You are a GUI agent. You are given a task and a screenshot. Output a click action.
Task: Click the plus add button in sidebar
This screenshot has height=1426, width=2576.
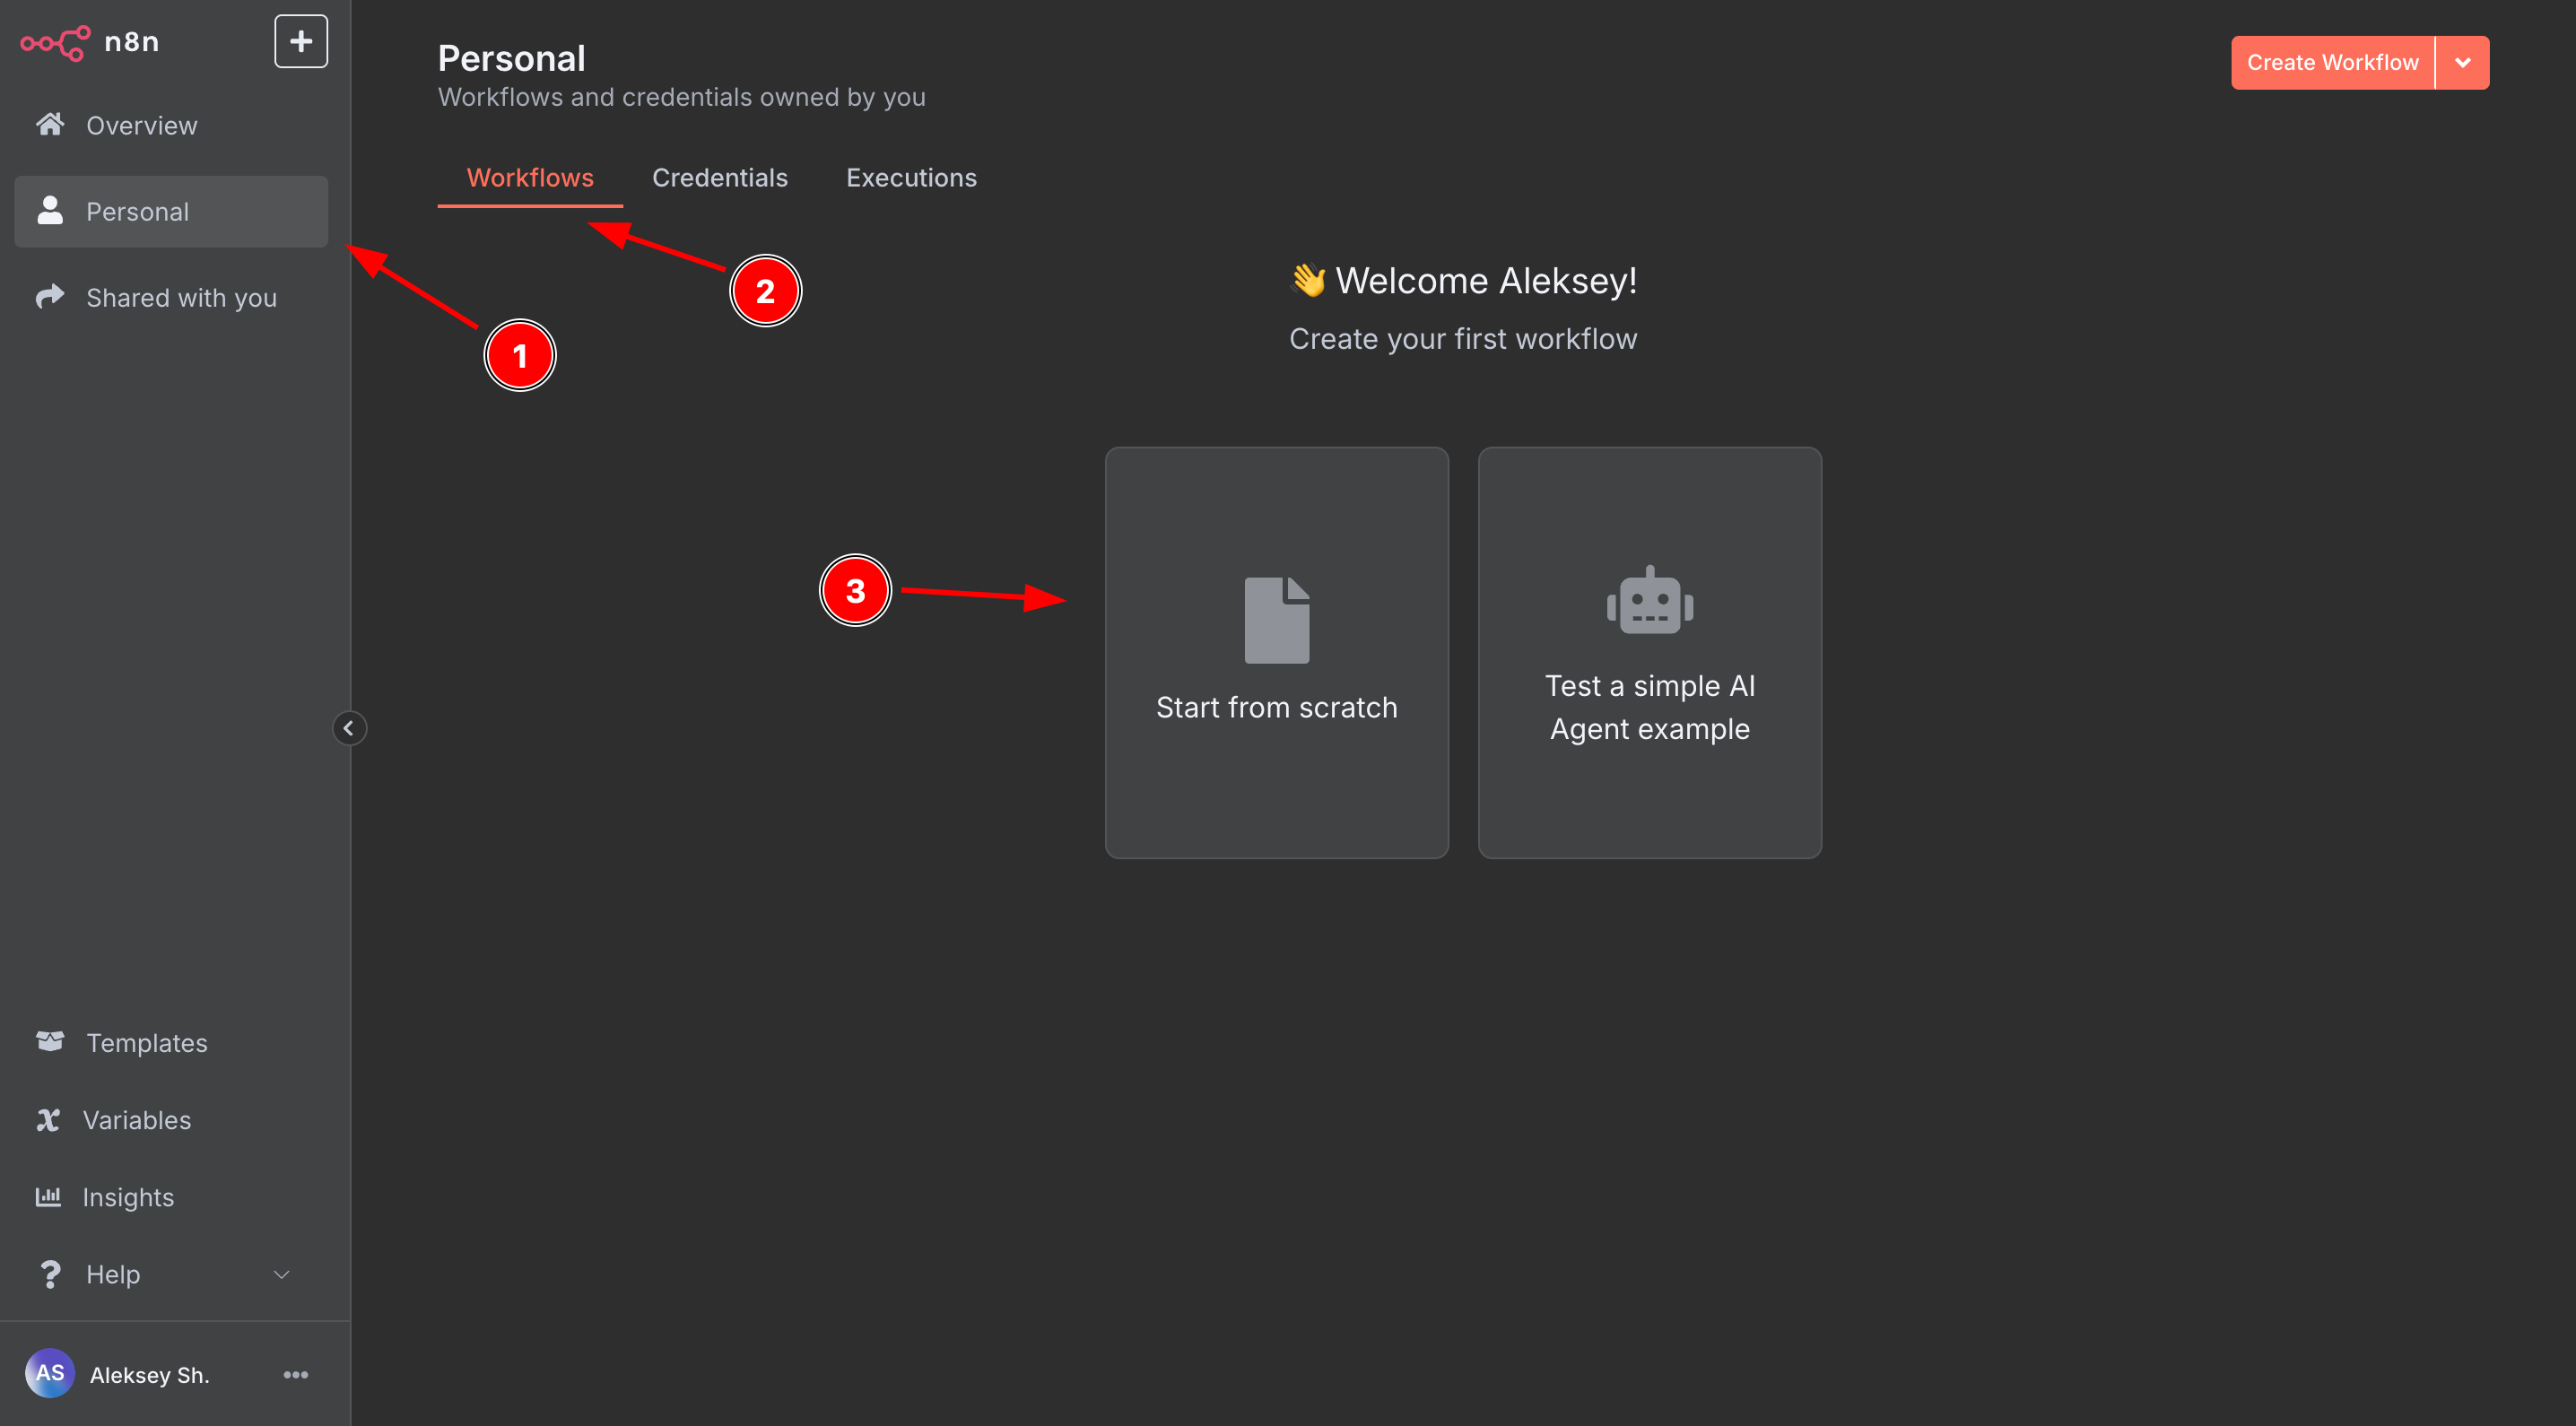coord(301,41)
